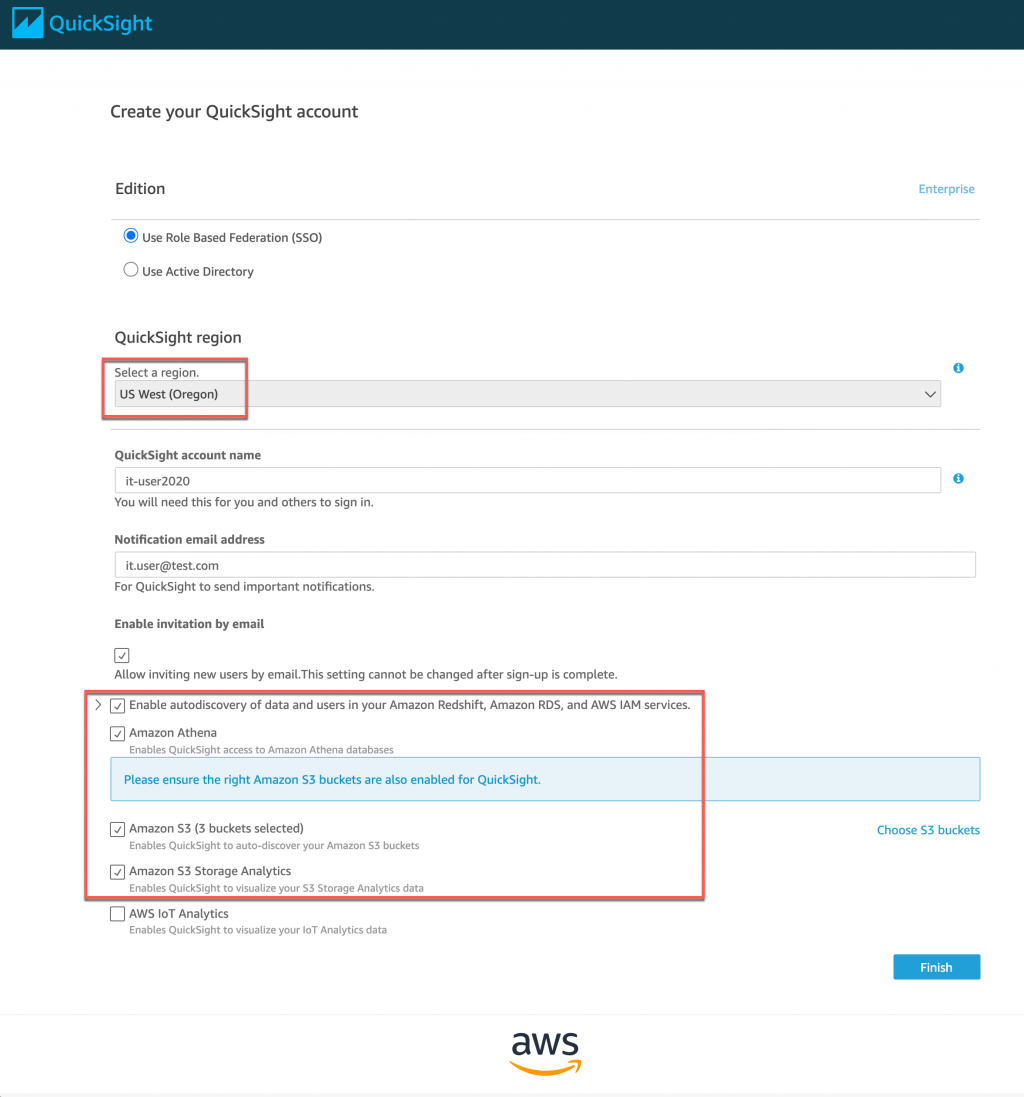
Task: Toggle the Amazon Athena checkbox
Action: click(118, 734)
